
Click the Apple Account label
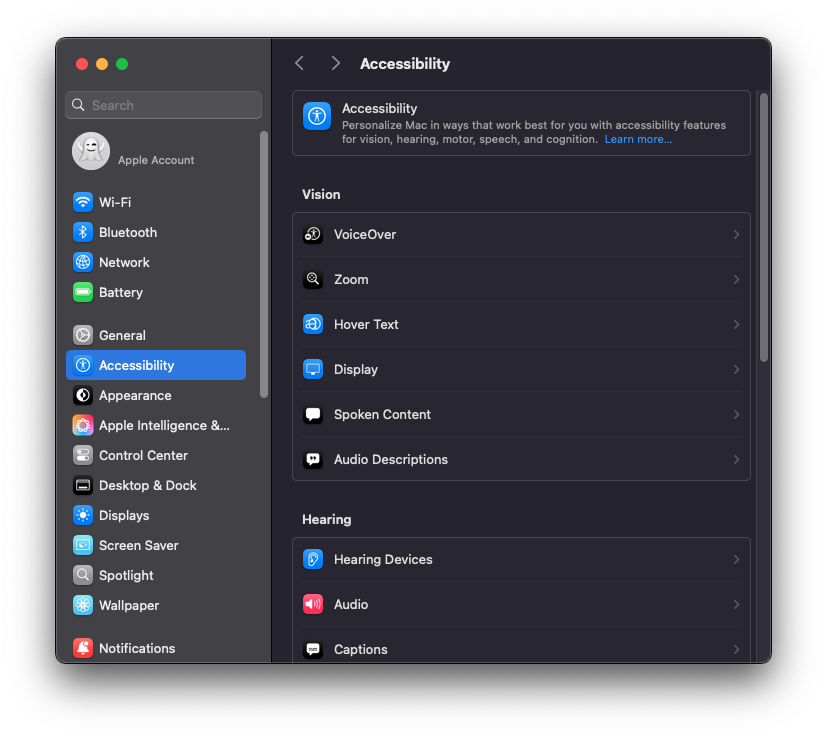156,160
